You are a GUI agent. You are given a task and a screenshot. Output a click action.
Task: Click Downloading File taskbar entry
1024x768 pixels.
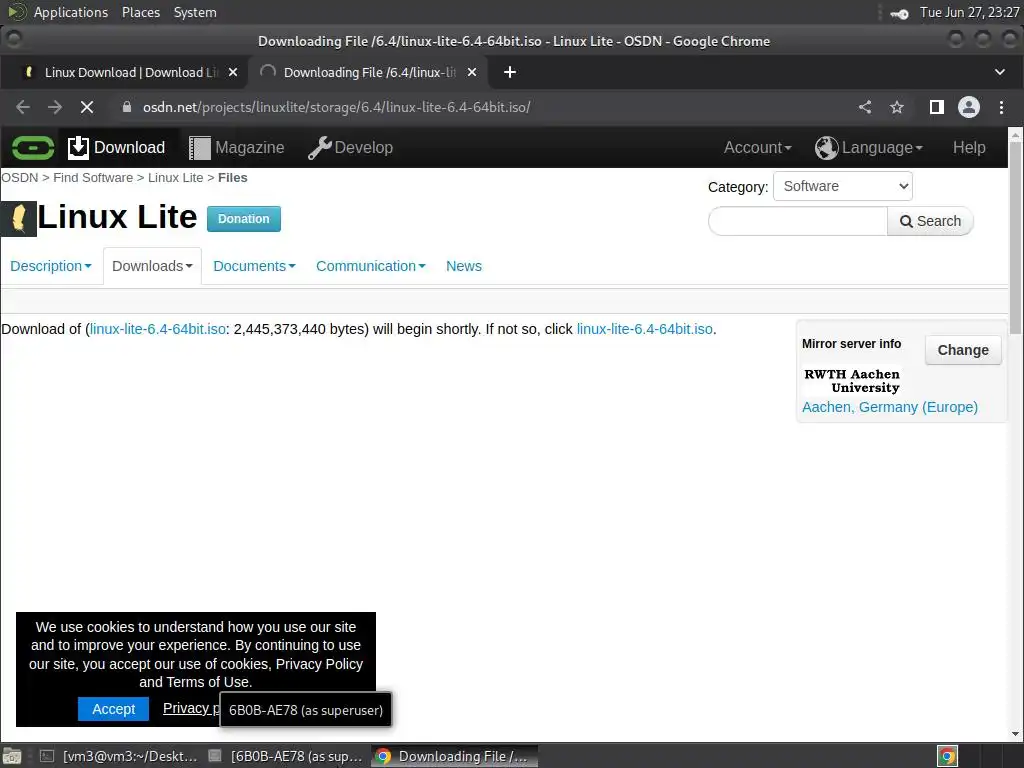455,756
